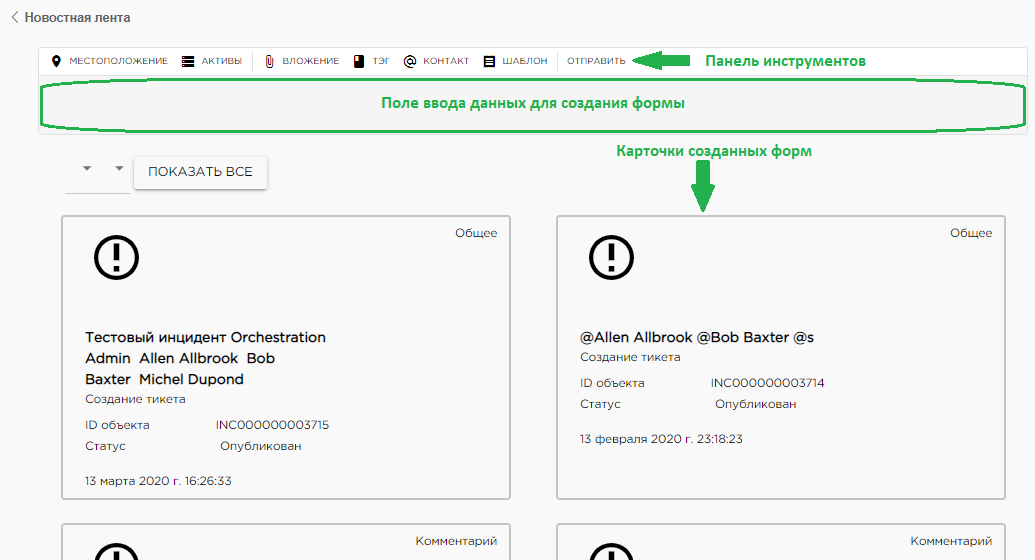
Task: Click alert icon on INC000000003714 card
Action: (x=611, y=258)
